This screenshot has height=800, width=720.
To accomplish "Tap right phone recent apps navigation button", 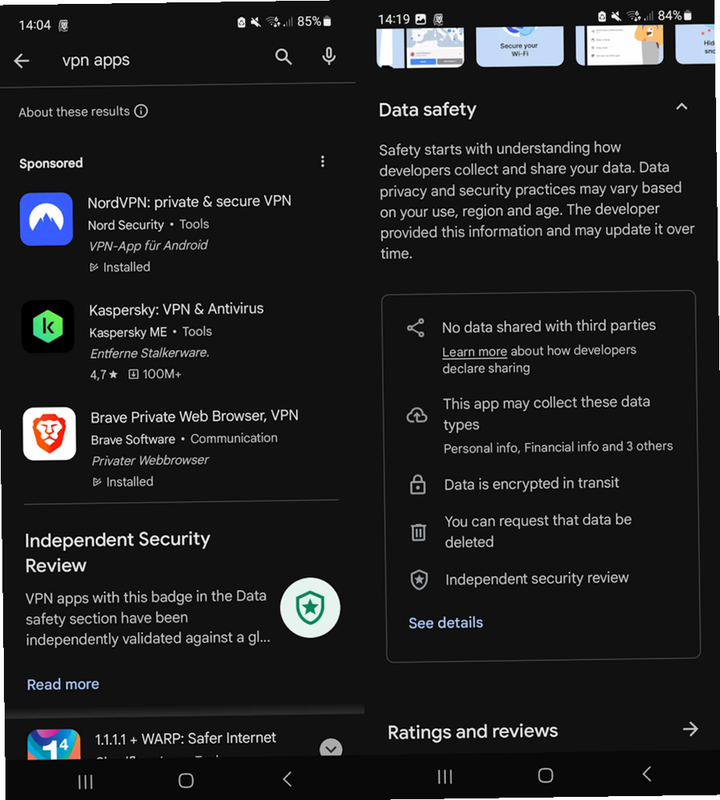I will pyautogui.click(x=445, y=777).
